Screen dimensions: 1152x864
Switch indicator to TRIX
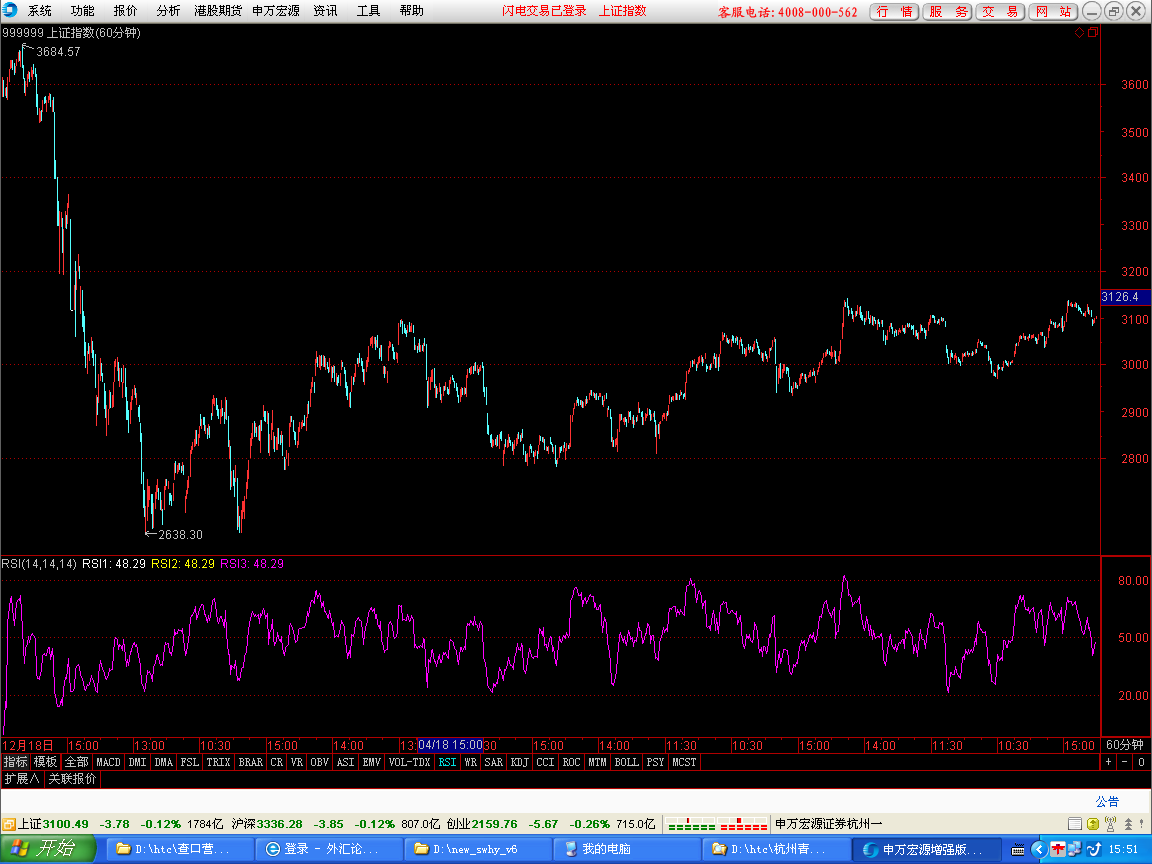tap(218, 762)
